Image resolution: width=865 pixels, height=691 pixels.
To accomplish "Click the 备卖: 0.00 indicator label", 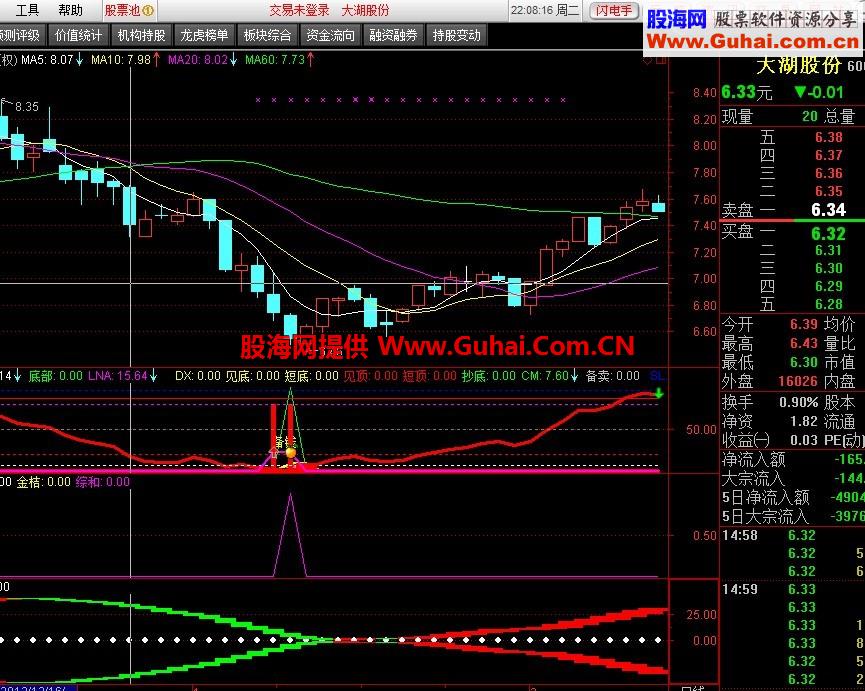I will point(612,376).
